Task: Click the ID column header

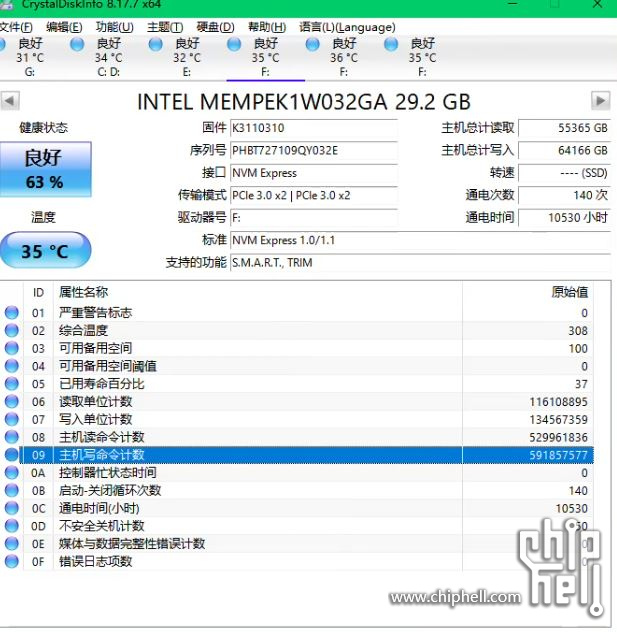Action: 38,292
